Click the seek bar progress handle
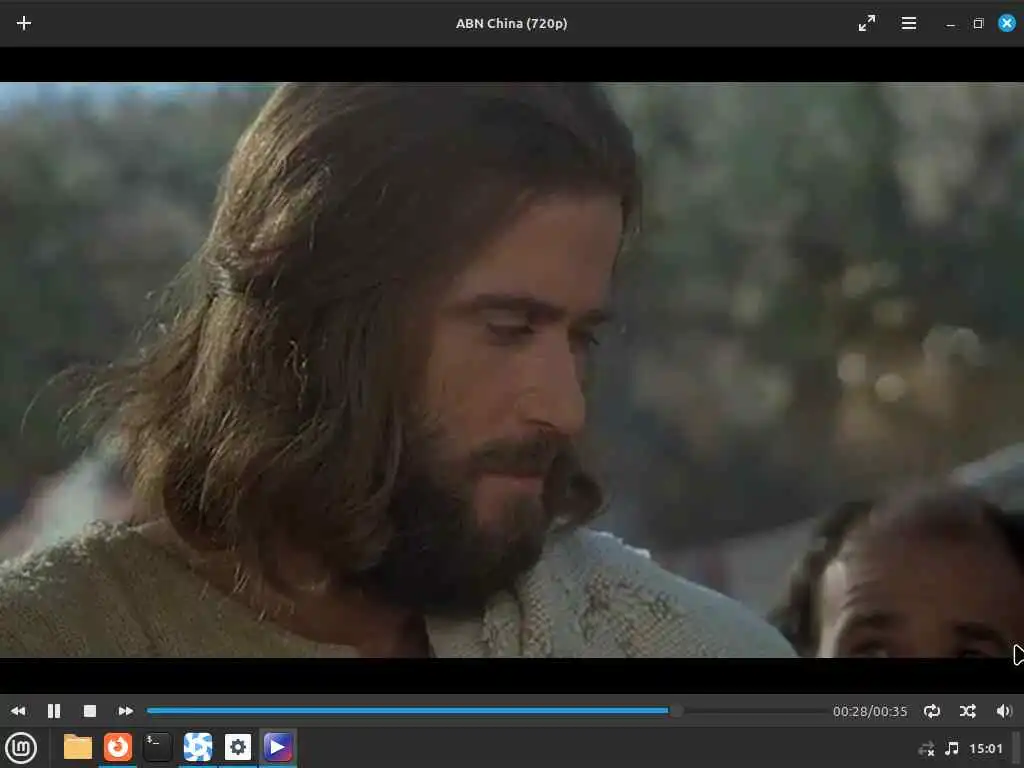 (676, 711)
